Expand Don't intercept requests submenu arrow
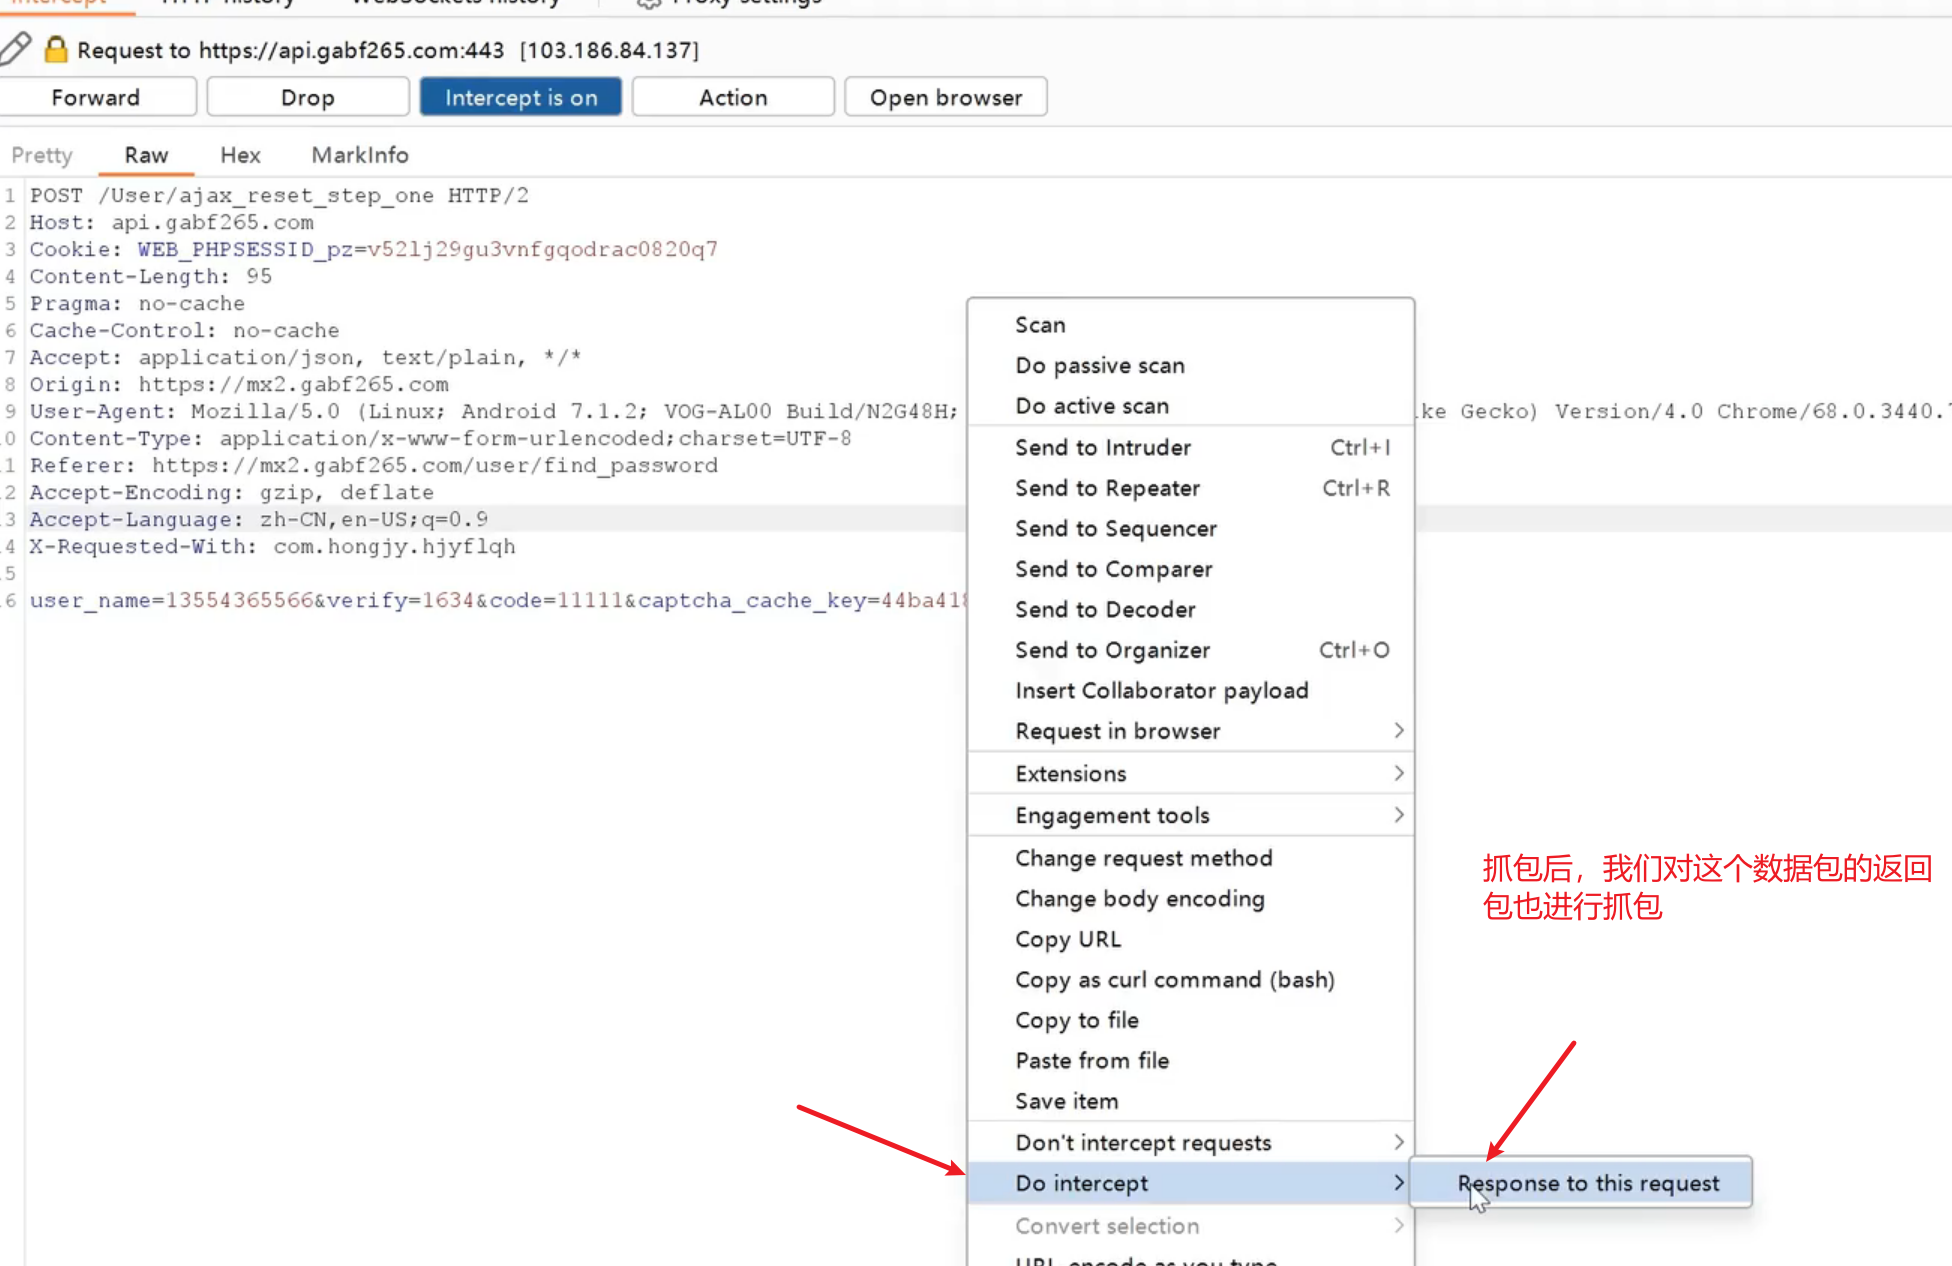This screenshot has width=1952, height=1266. [x=1398, y=1142]
